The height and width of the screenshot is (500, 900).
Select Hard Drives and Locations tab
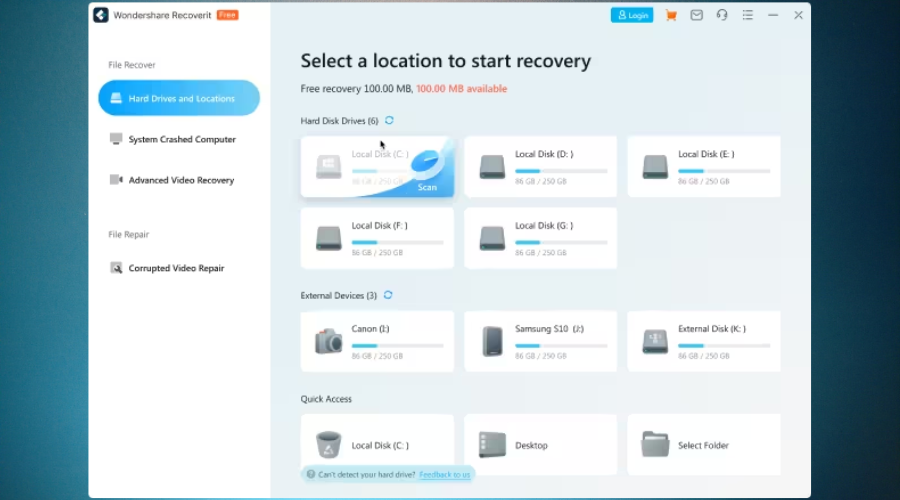(179, 98)
